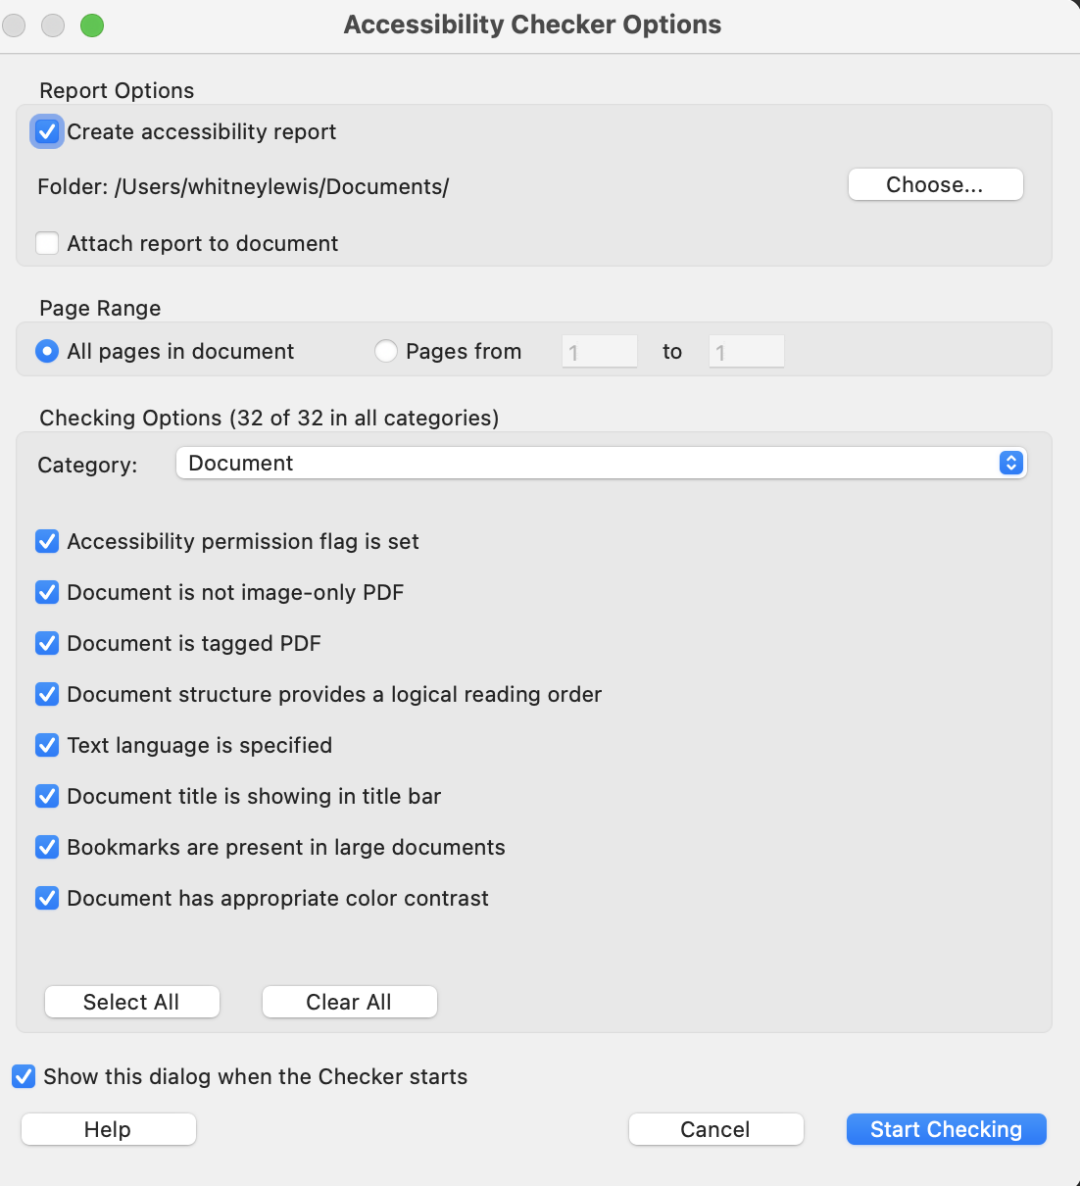The height and width of the screenshot is (1186, 1080).
Task: Disable logical reading order check
Action: coord(47,694)
